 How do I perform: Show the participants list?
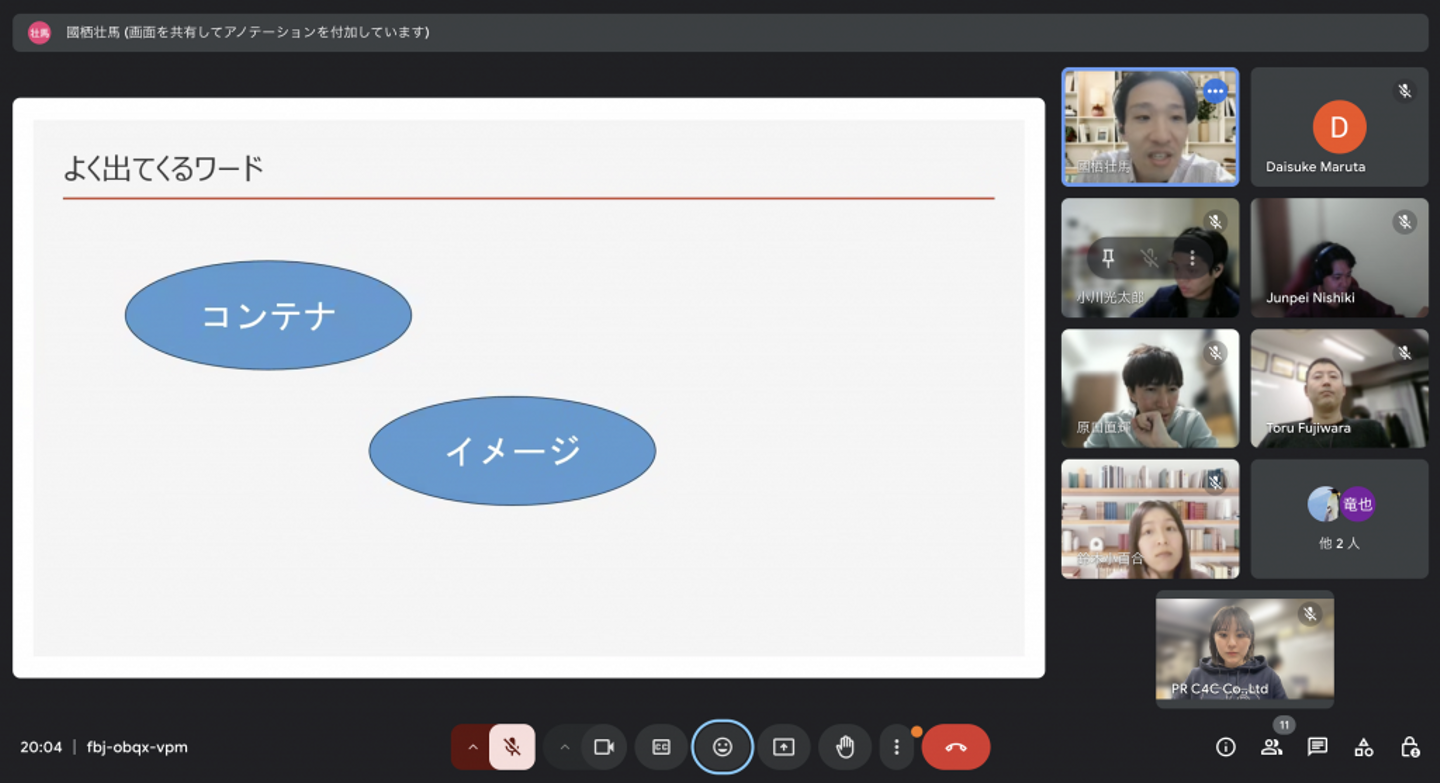pyautogui.click(x=1271, y=747)
